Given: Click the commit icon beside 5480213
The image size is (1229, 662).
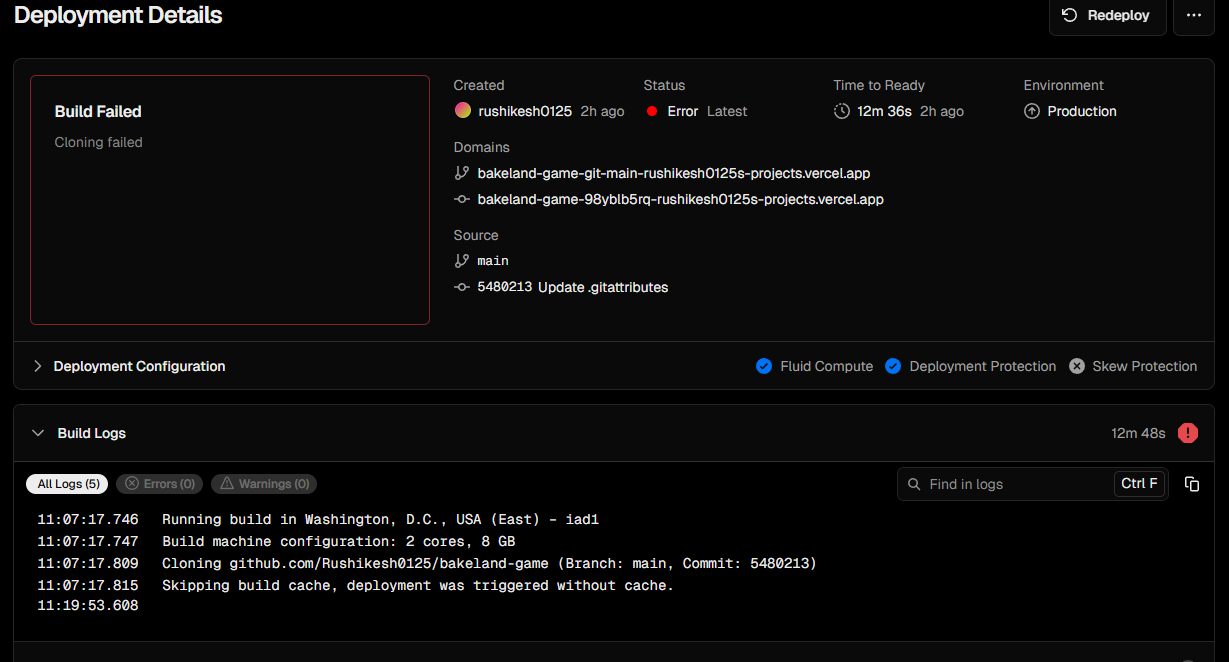Looking at the screenshot, I should (462, 287).
